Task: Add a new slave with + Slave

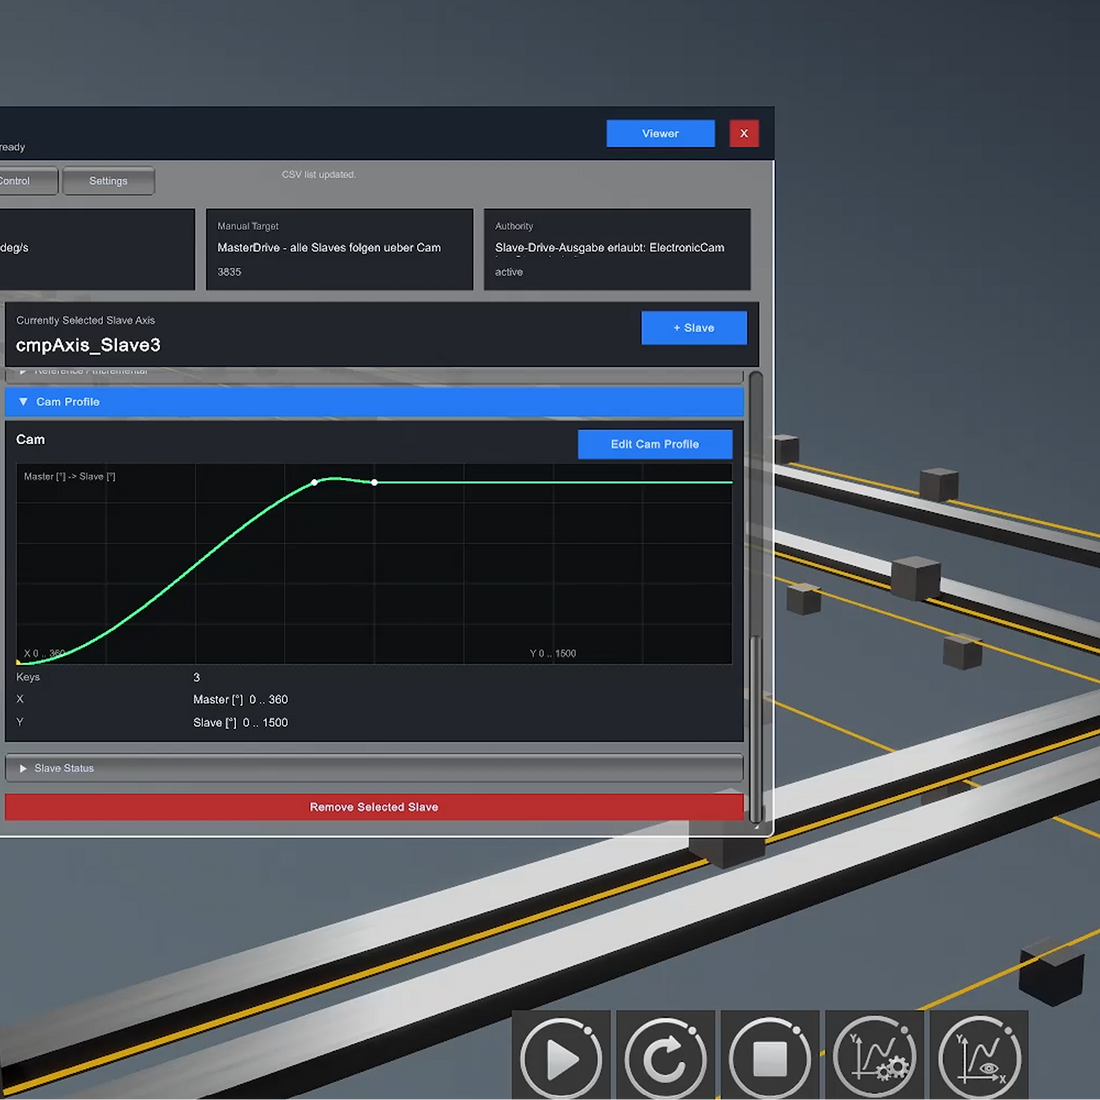Action: [x=694, y=328]
